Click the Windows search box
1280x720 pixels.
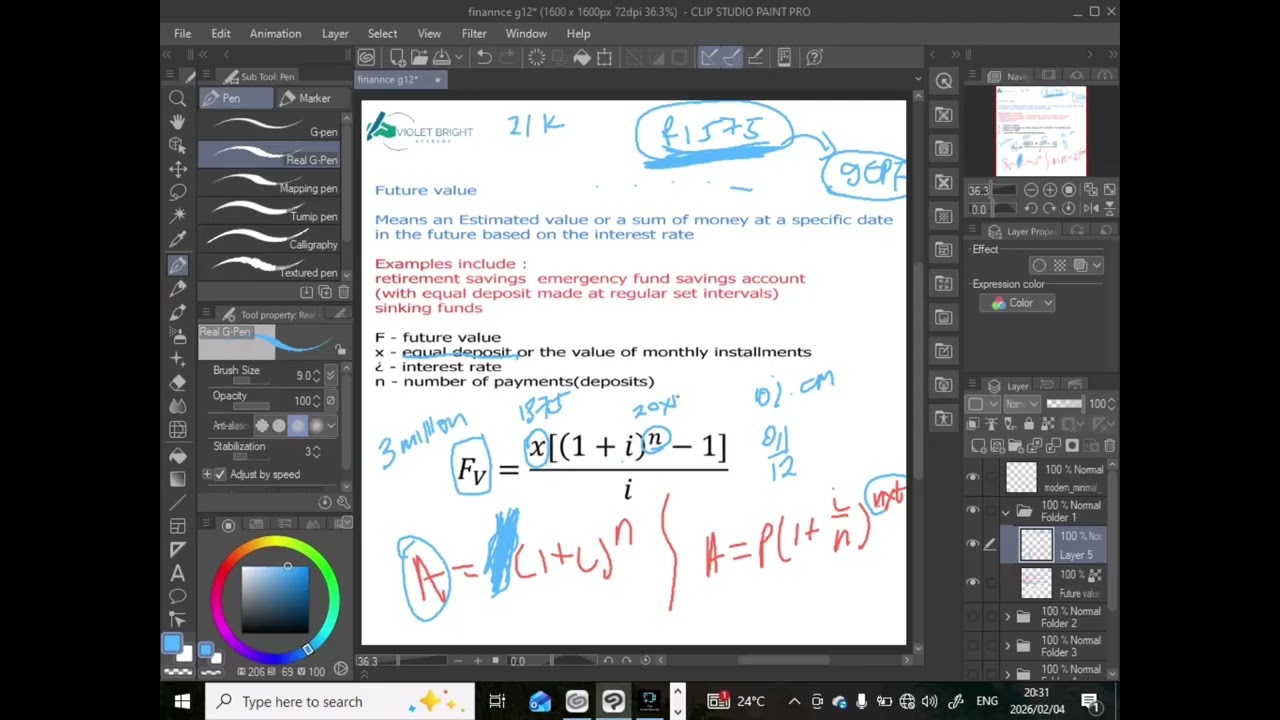pos(340,701)
